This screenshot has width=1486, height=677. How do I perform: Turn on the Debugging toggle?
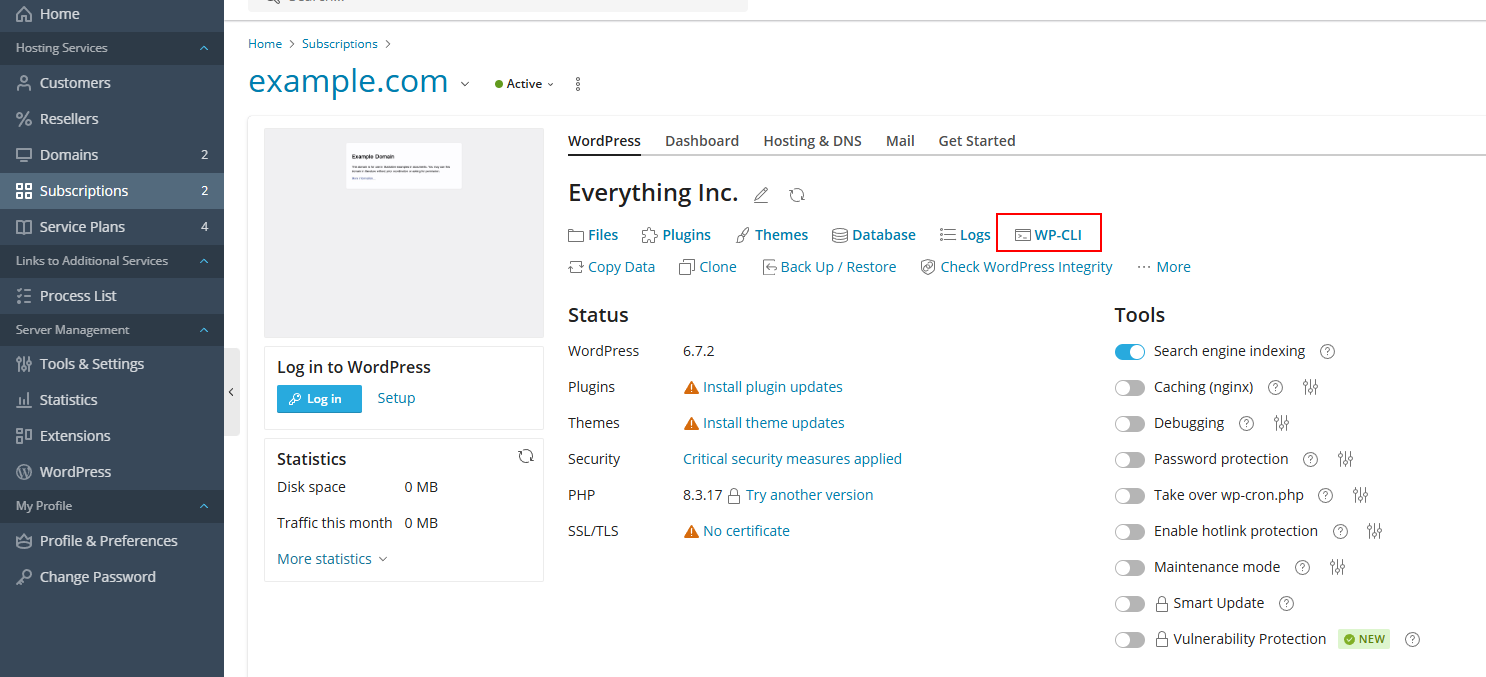pos(1130,424)
